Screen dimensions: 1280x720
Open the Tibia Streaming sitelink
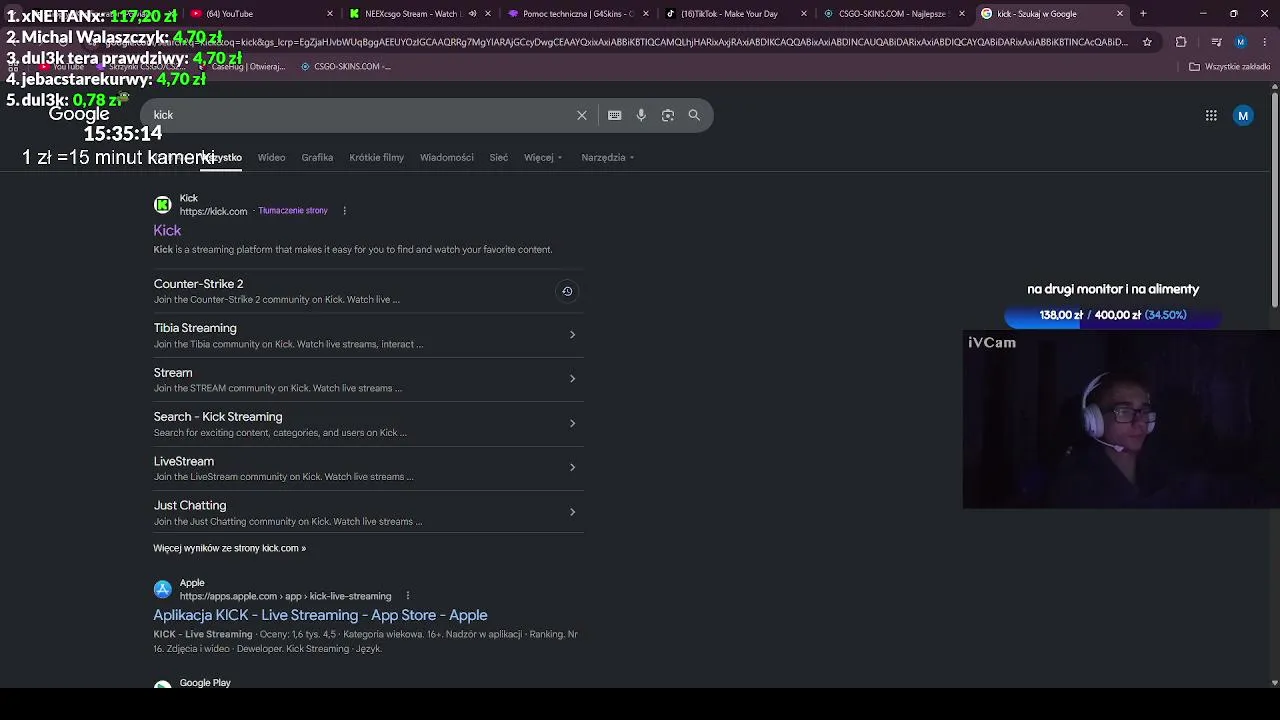point(195,328)
